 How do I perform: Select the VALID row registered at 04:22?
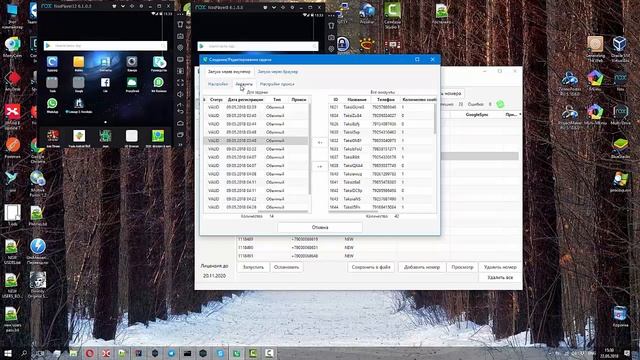pyautogui.click(x=256, y=199)
